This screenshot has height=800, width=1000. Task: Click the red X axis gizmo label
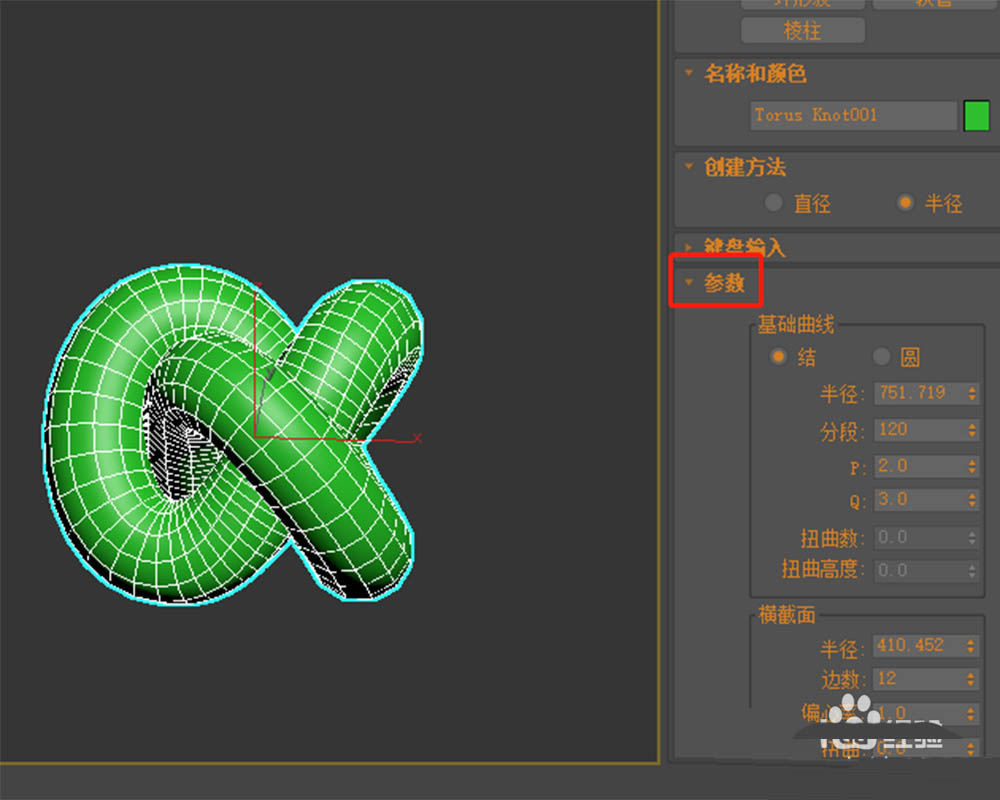[417, 438]
